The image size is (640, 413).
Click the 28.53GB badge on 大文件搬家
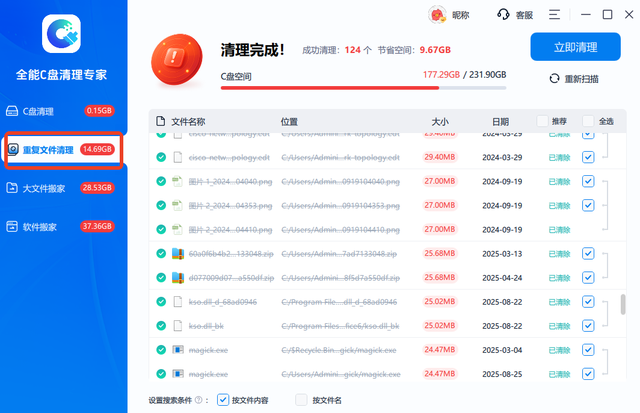point(97,188)
